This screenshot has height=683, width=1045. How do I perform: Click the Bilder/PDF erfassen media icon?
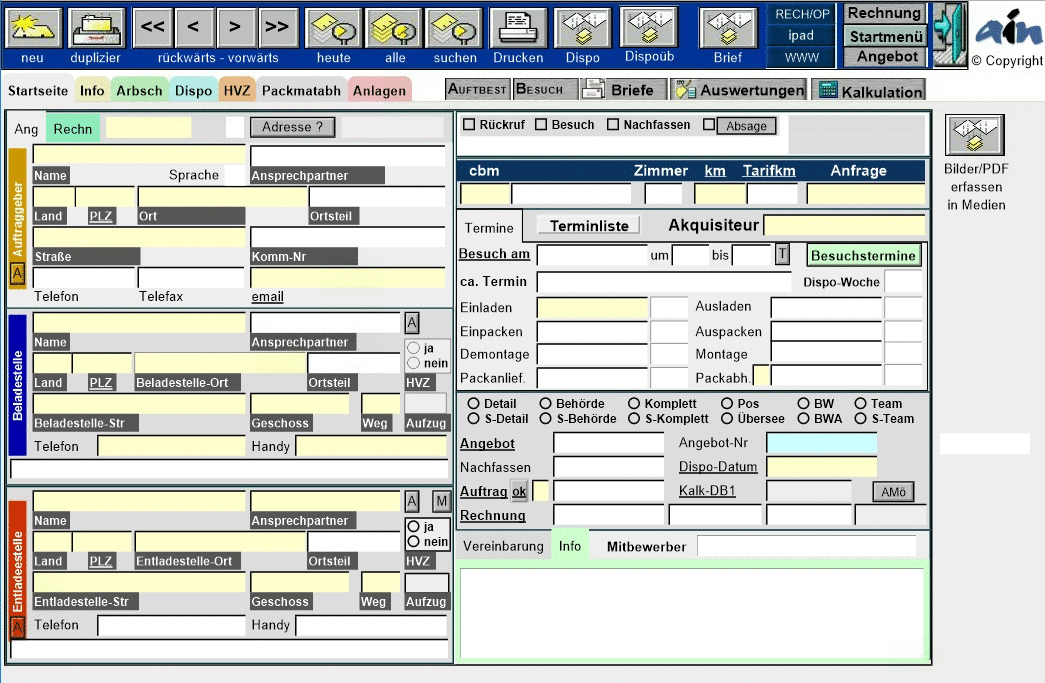coord(975,135)
